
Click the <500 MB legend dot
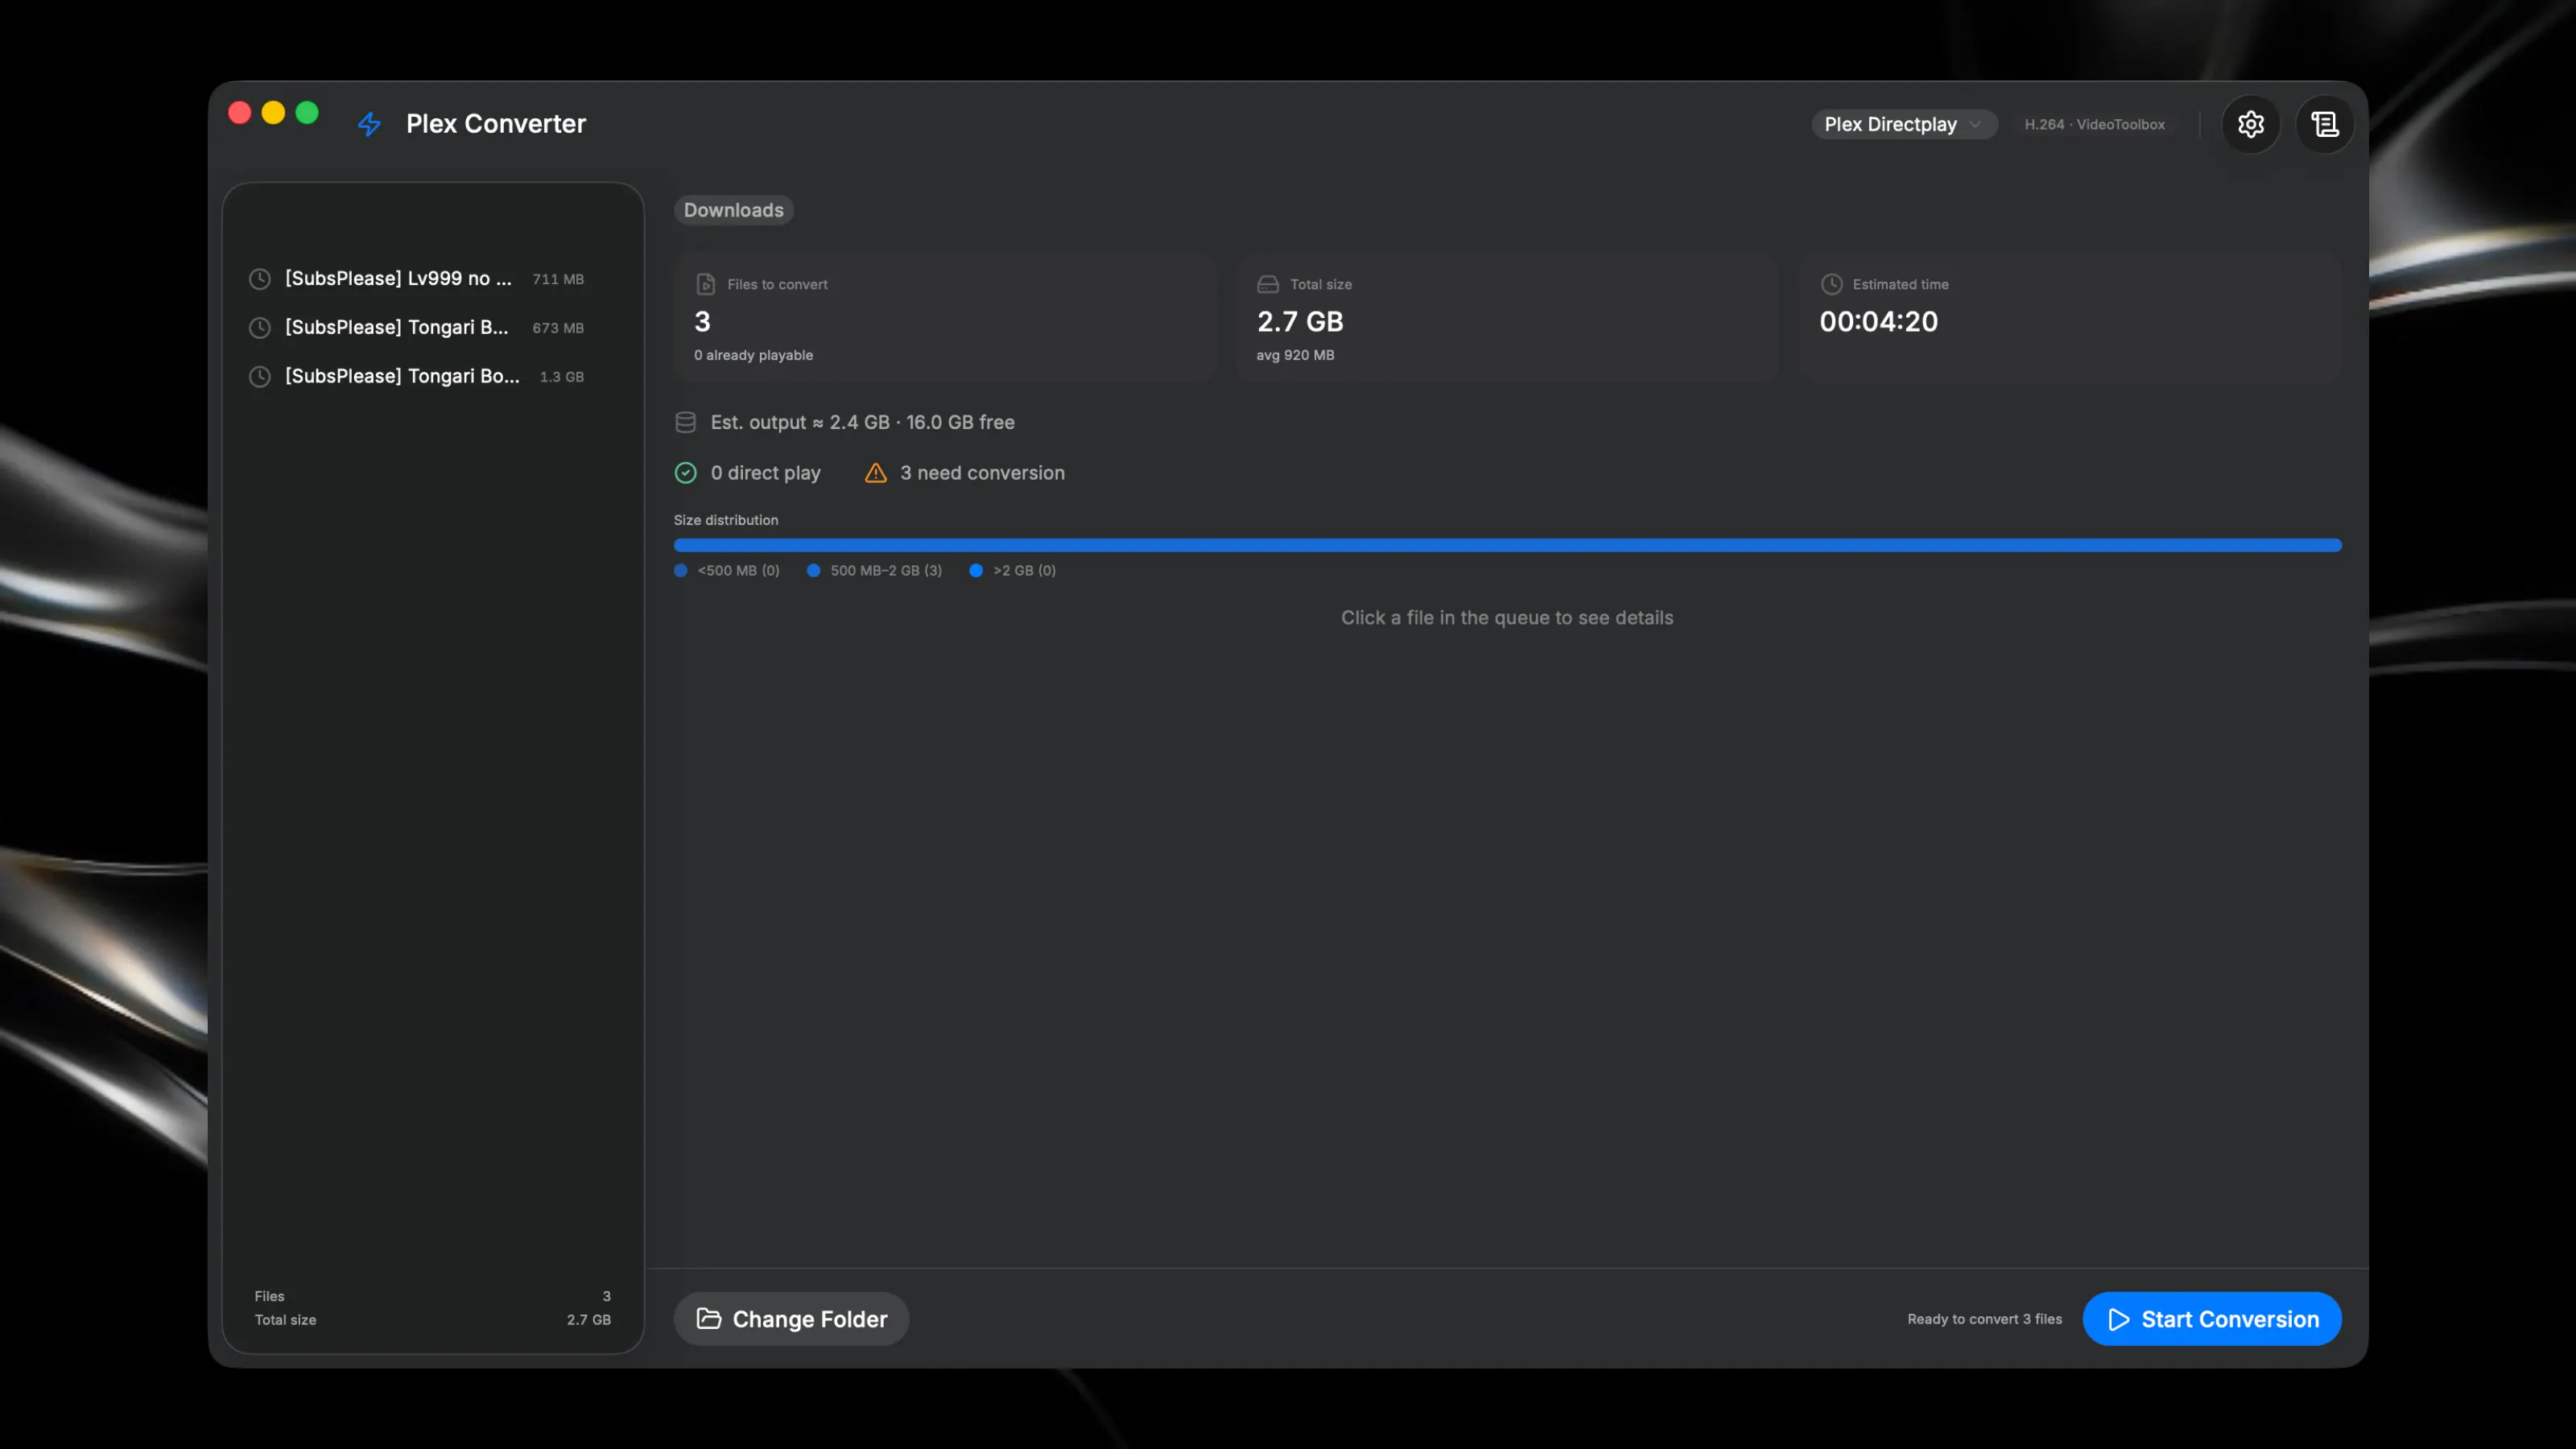(x=680, y=570)
